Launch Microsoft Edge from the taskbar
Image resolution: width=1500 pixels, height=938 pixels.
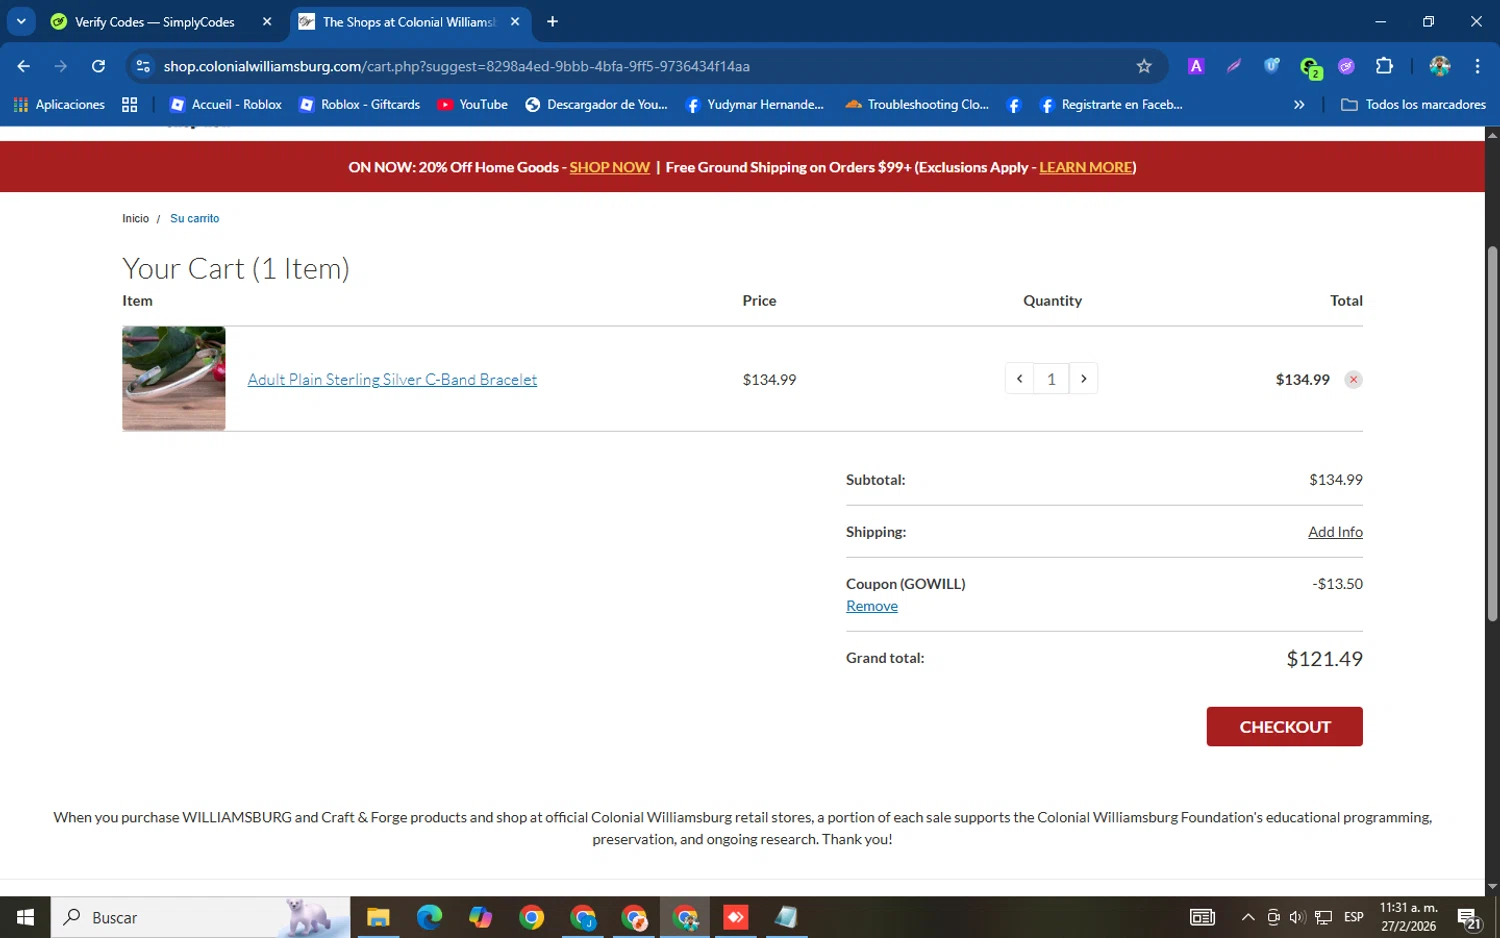coord(429,917)
